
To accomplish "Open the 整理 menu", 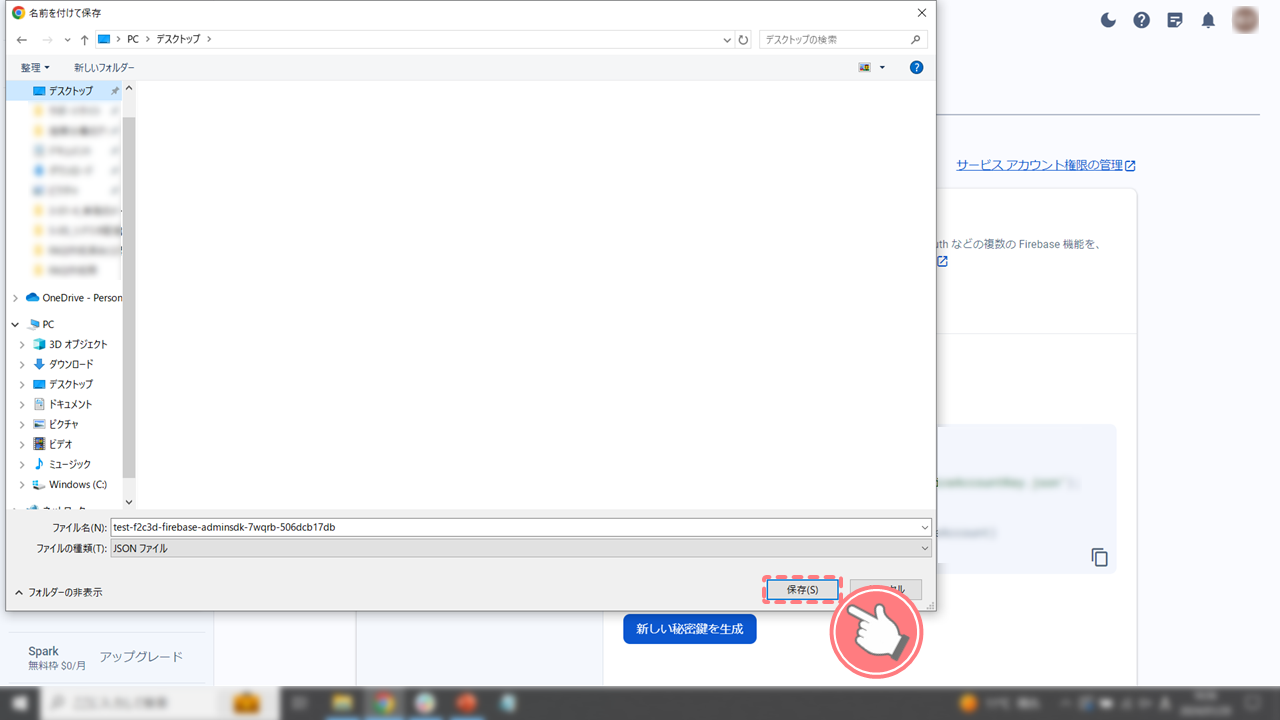I will click(x=35, y=67).
